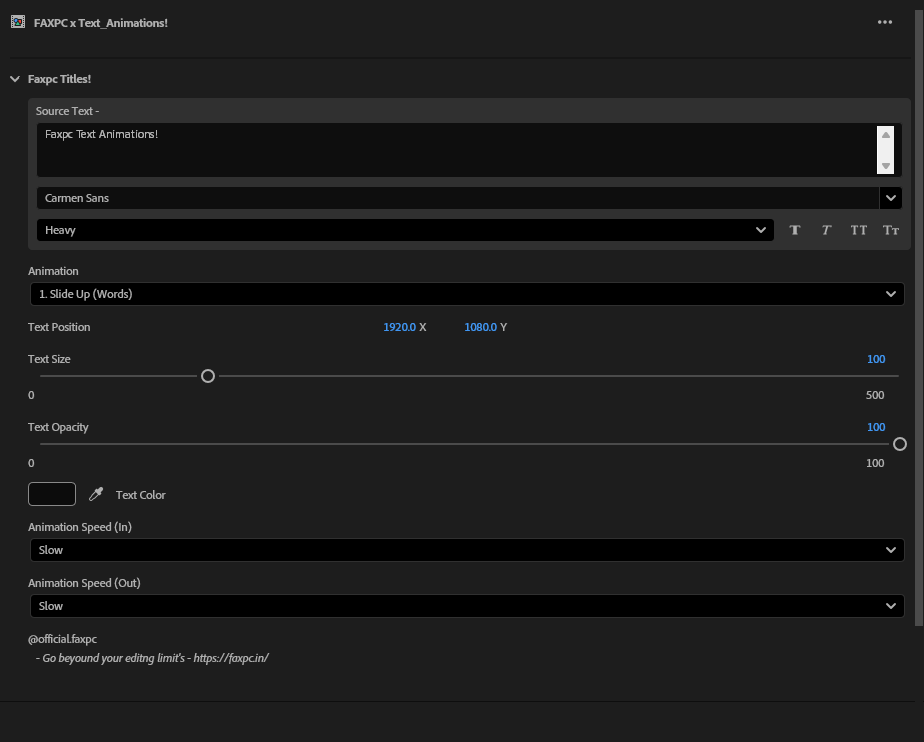The image size is (924, 742).
Task: Pick text color with eyedropper
Action: 97,494
